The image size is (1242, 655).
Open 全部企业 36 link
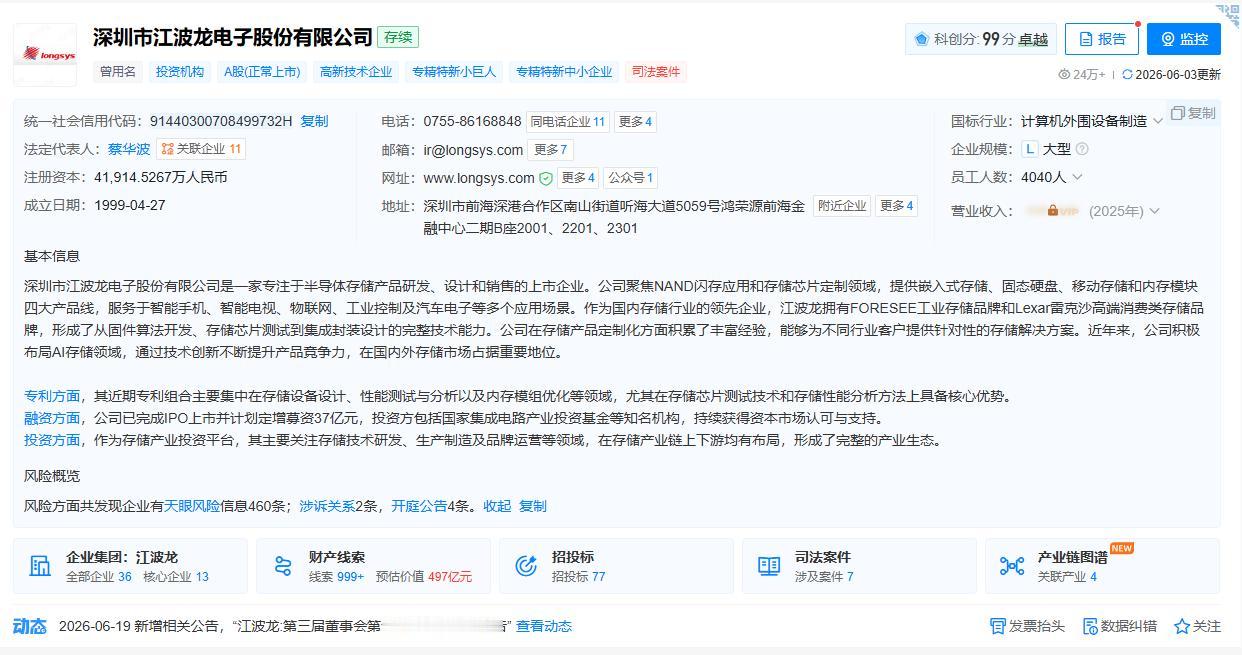pyautogui.click(x=98, y=577)
